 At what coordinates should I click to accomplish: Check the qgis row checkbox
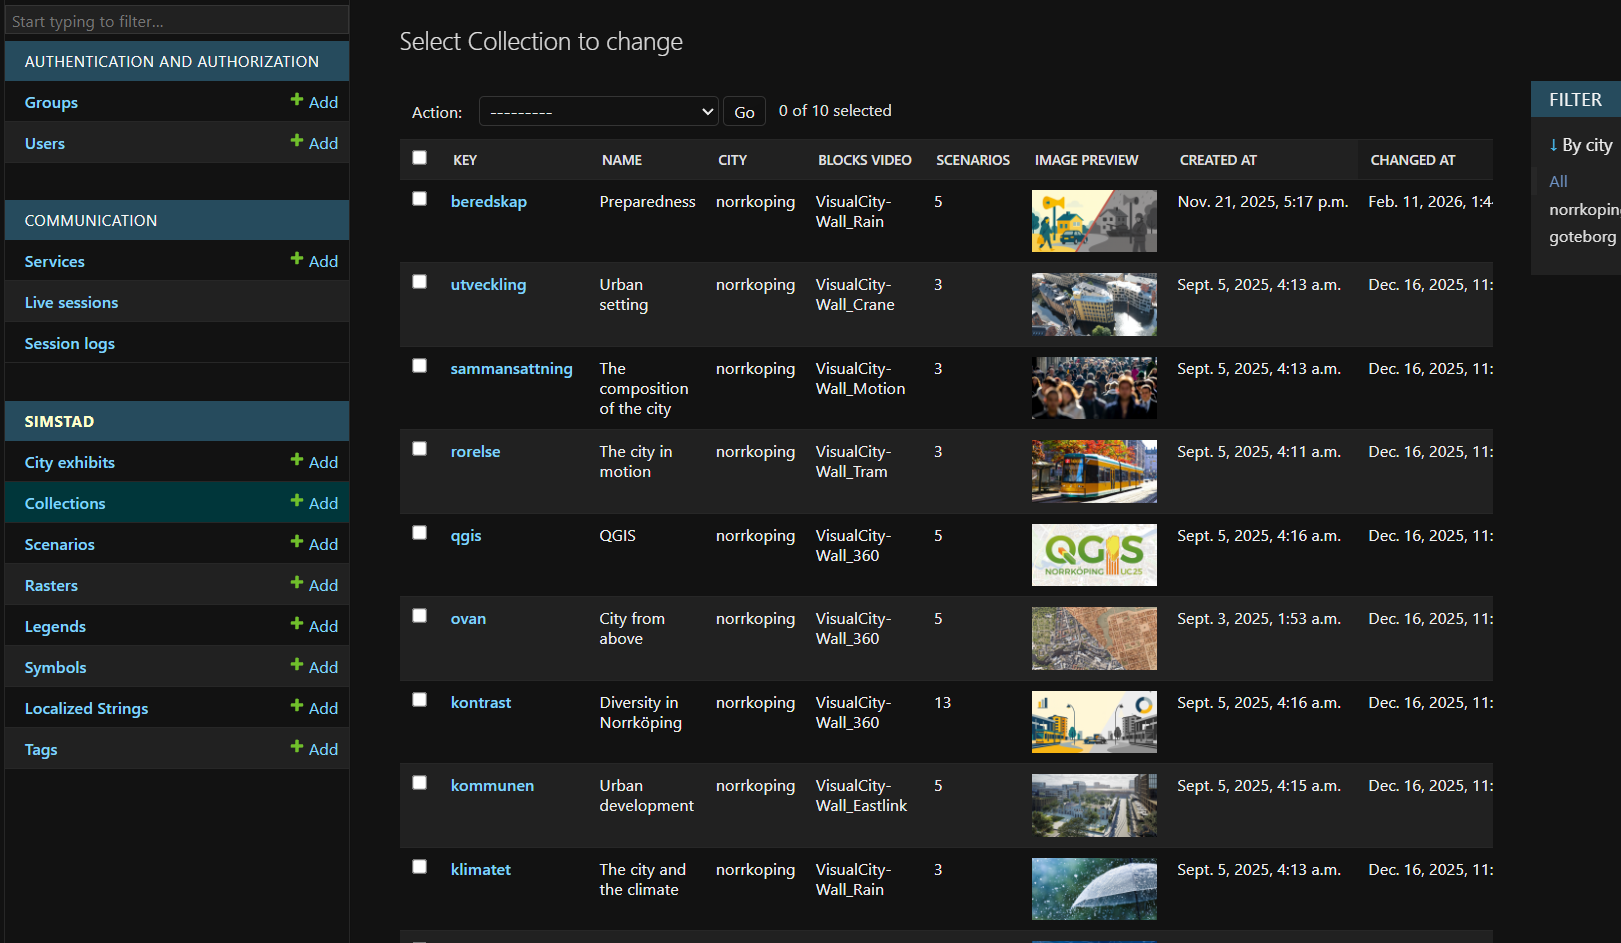419,533
